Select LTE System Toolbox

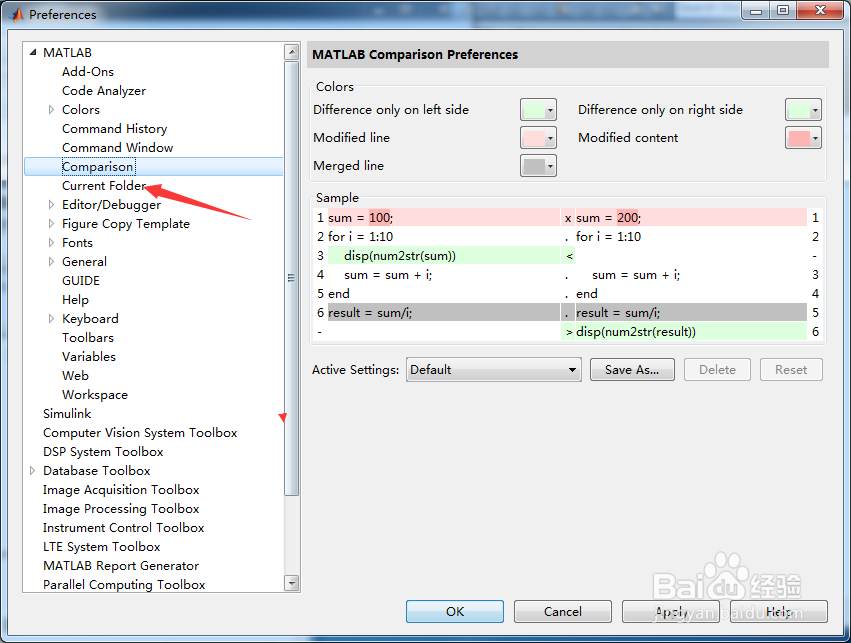point(101,546)
